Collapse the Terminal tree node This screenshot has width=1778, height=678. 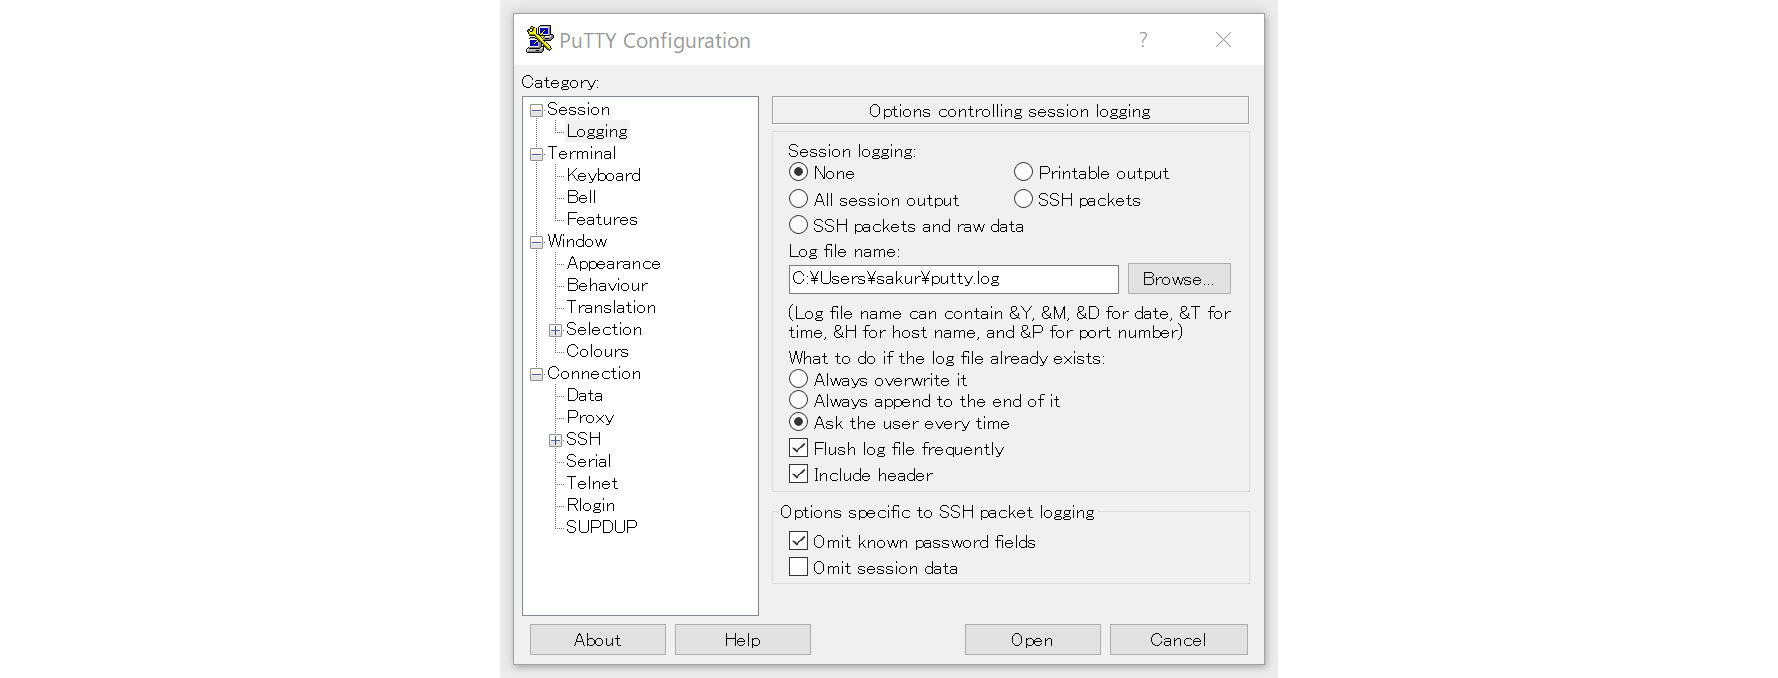(x=537, y=155)
